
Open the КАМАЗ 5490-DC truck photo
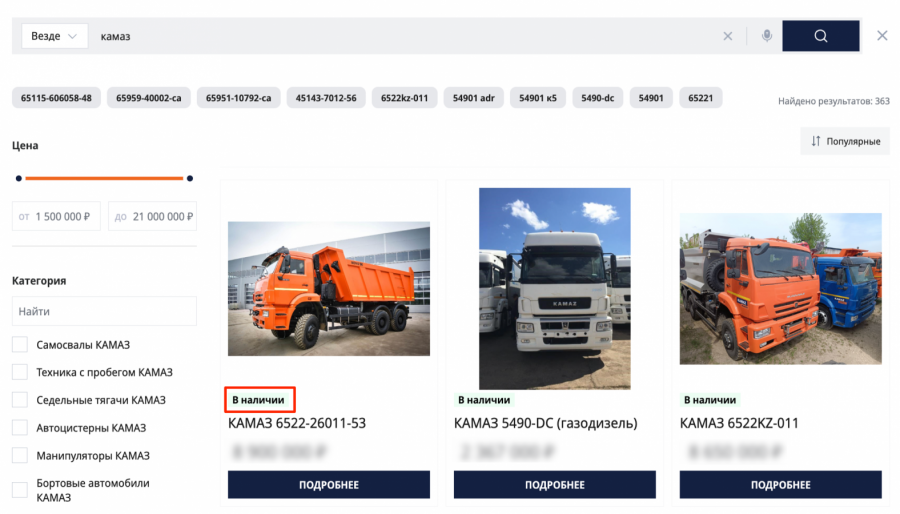click(x=554, y=289)
